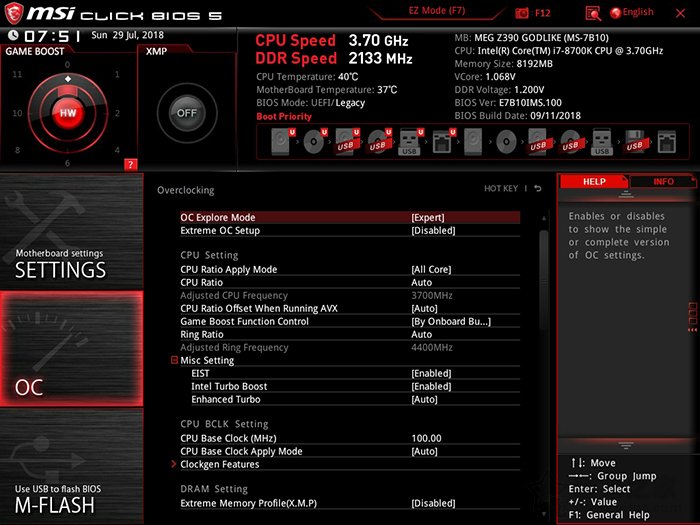Viewport: 700px width, 525px height.
Task: Select the UEFI USB CD/DVD boot icon
Action: point(379,142)
